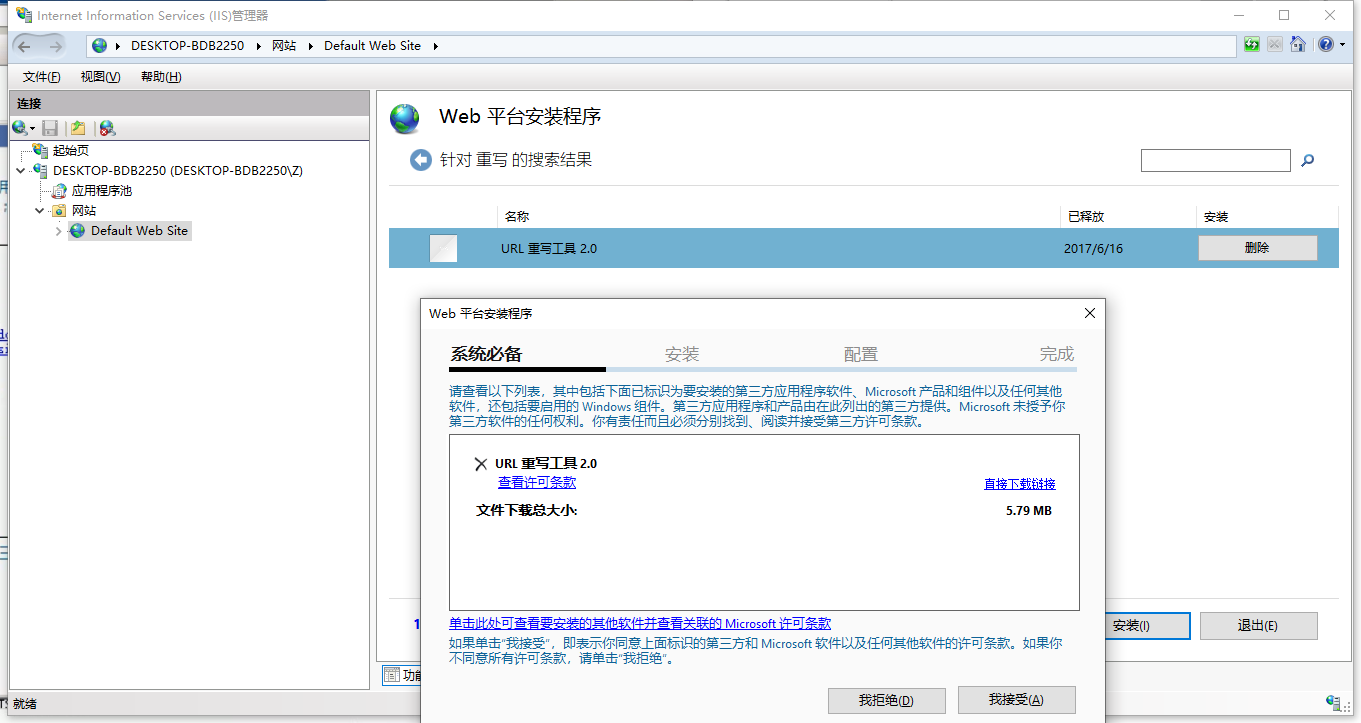Click the search box in Web Platform Installer
The image size is (1361, 723).
1216,160
